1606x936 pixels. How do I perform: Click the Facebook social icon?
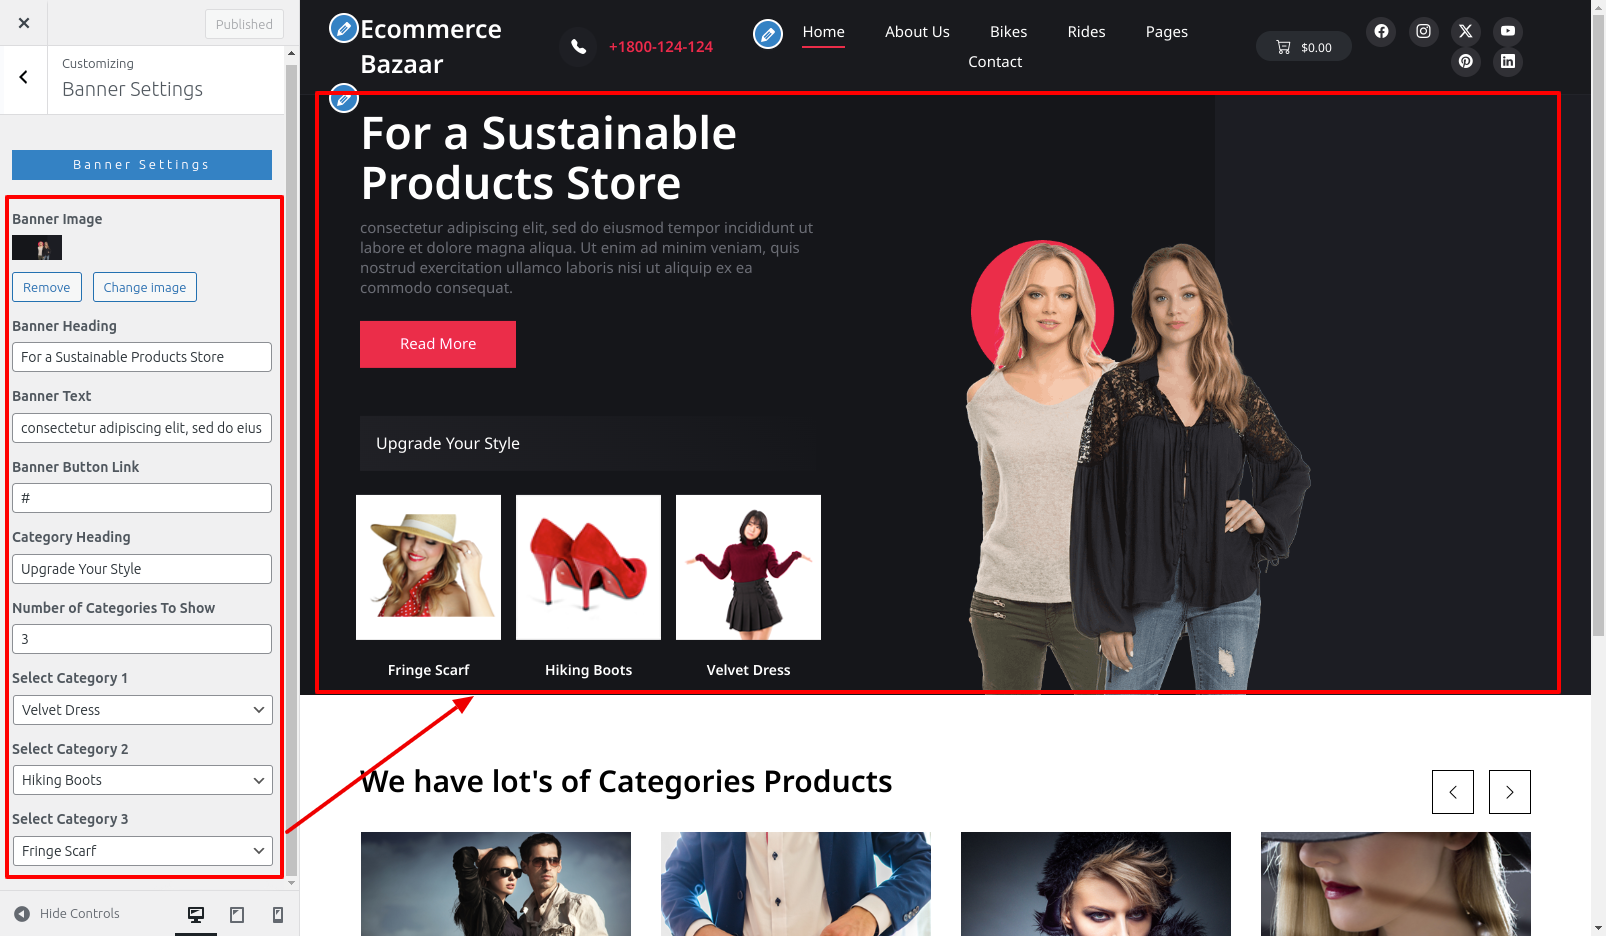[1381, 31]
